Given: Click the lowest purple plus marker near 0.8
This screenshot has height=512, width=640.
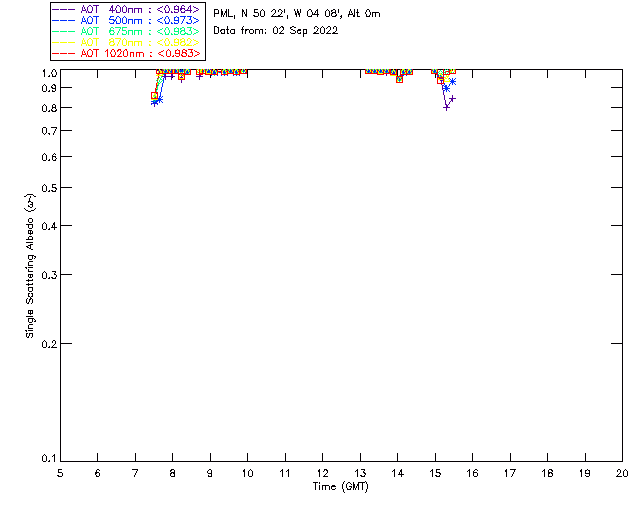Looking at the screenshot, I should click(x=447, y=108).
